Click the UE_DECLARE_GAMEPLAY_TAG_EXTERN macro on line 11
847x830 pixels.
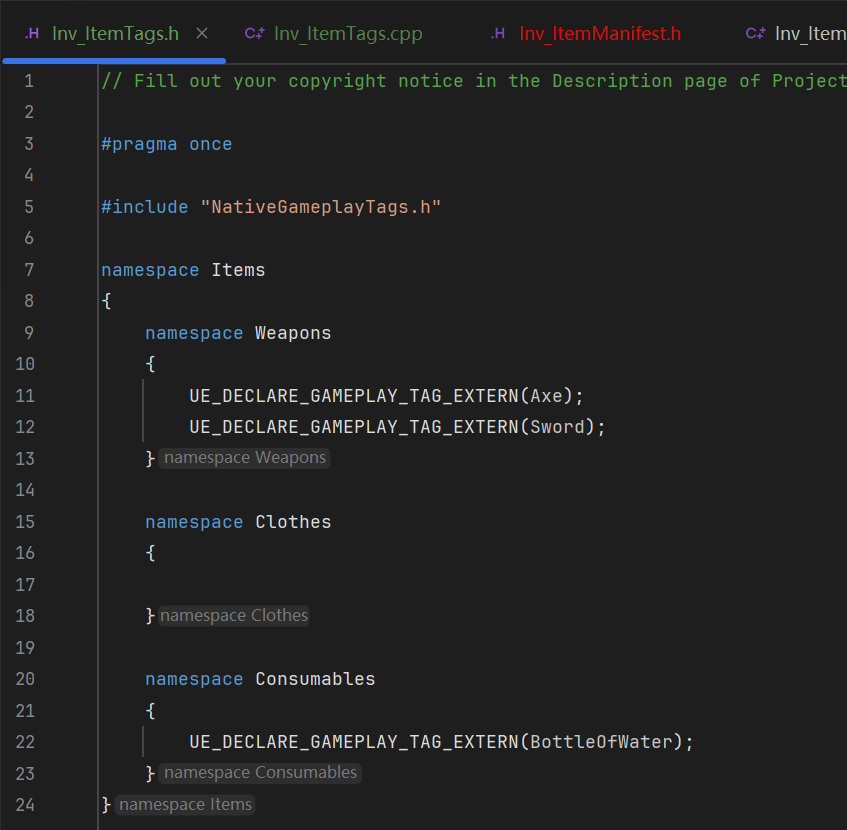click(x=354, y=396)
